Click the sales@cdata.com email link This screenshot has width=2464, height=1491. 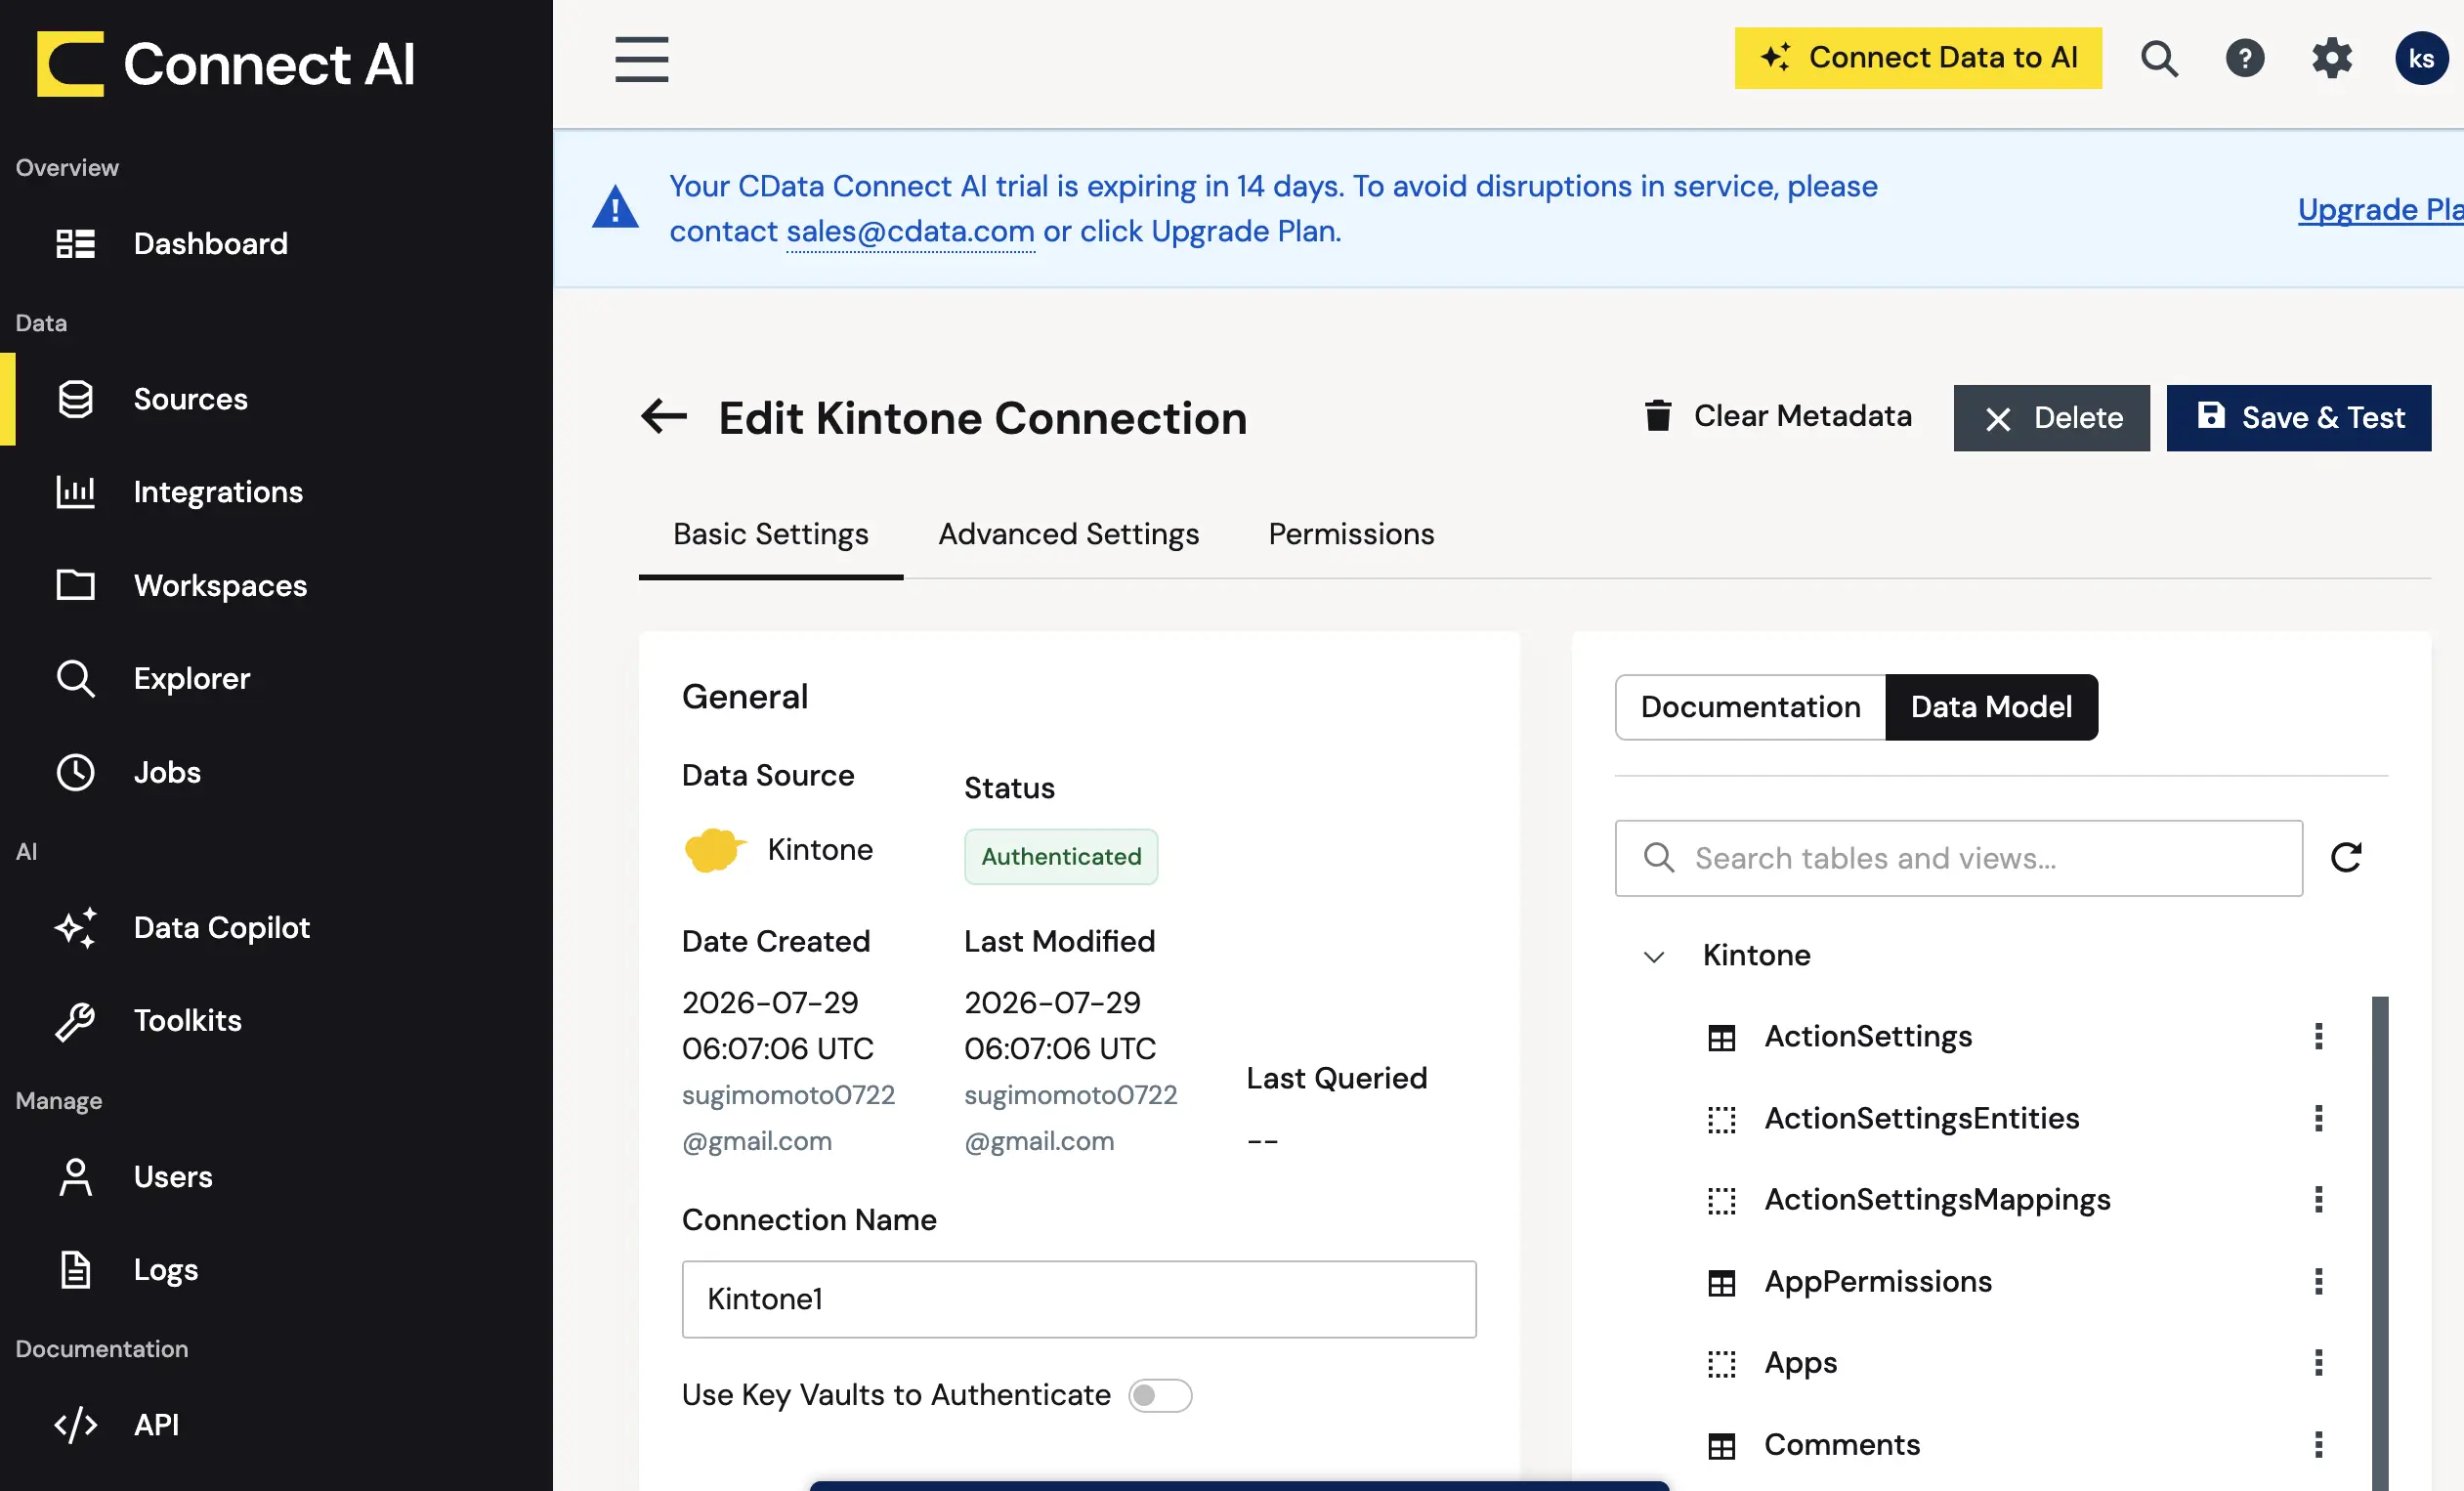[x=910, y=231]
